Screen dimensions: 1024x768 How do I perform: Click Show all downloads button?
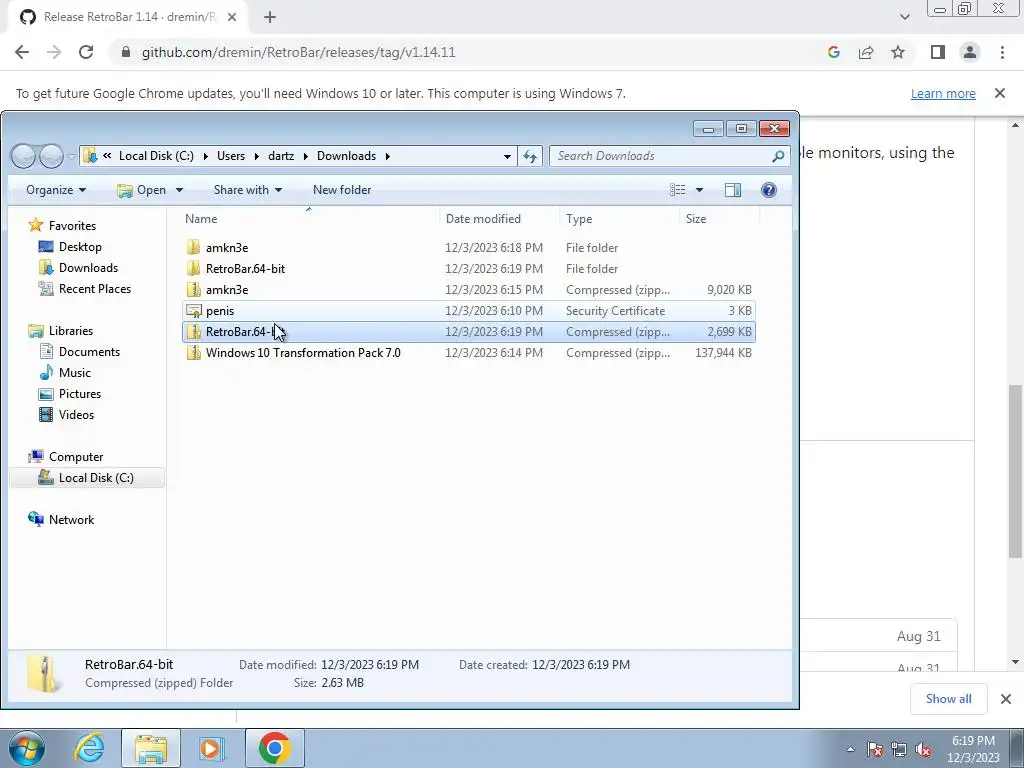[x=948, y=699]
